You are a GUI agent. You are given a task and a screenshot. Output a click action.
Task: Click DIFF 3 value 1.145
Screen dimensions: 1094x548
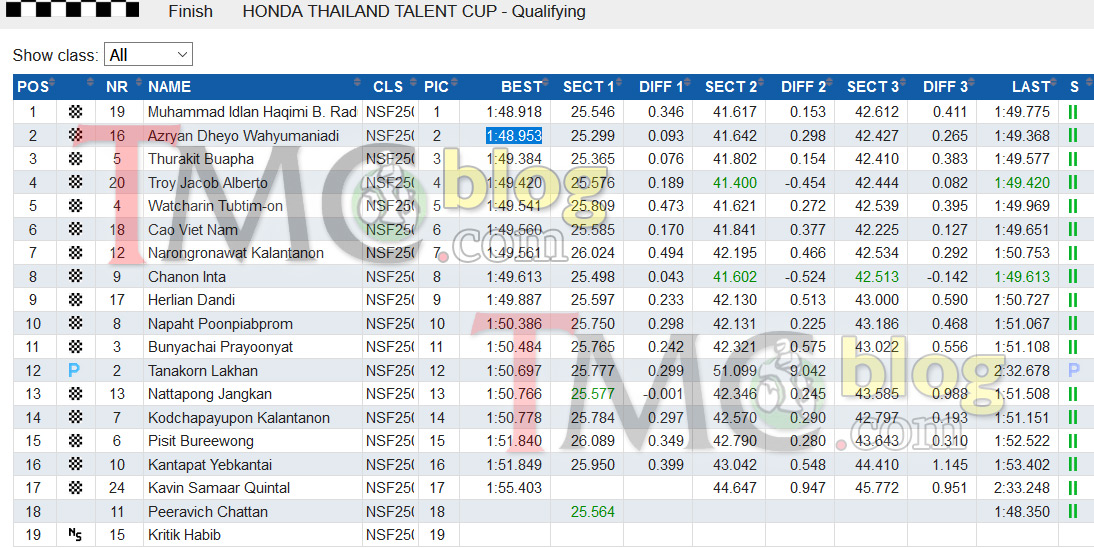(x=950, y=464)
